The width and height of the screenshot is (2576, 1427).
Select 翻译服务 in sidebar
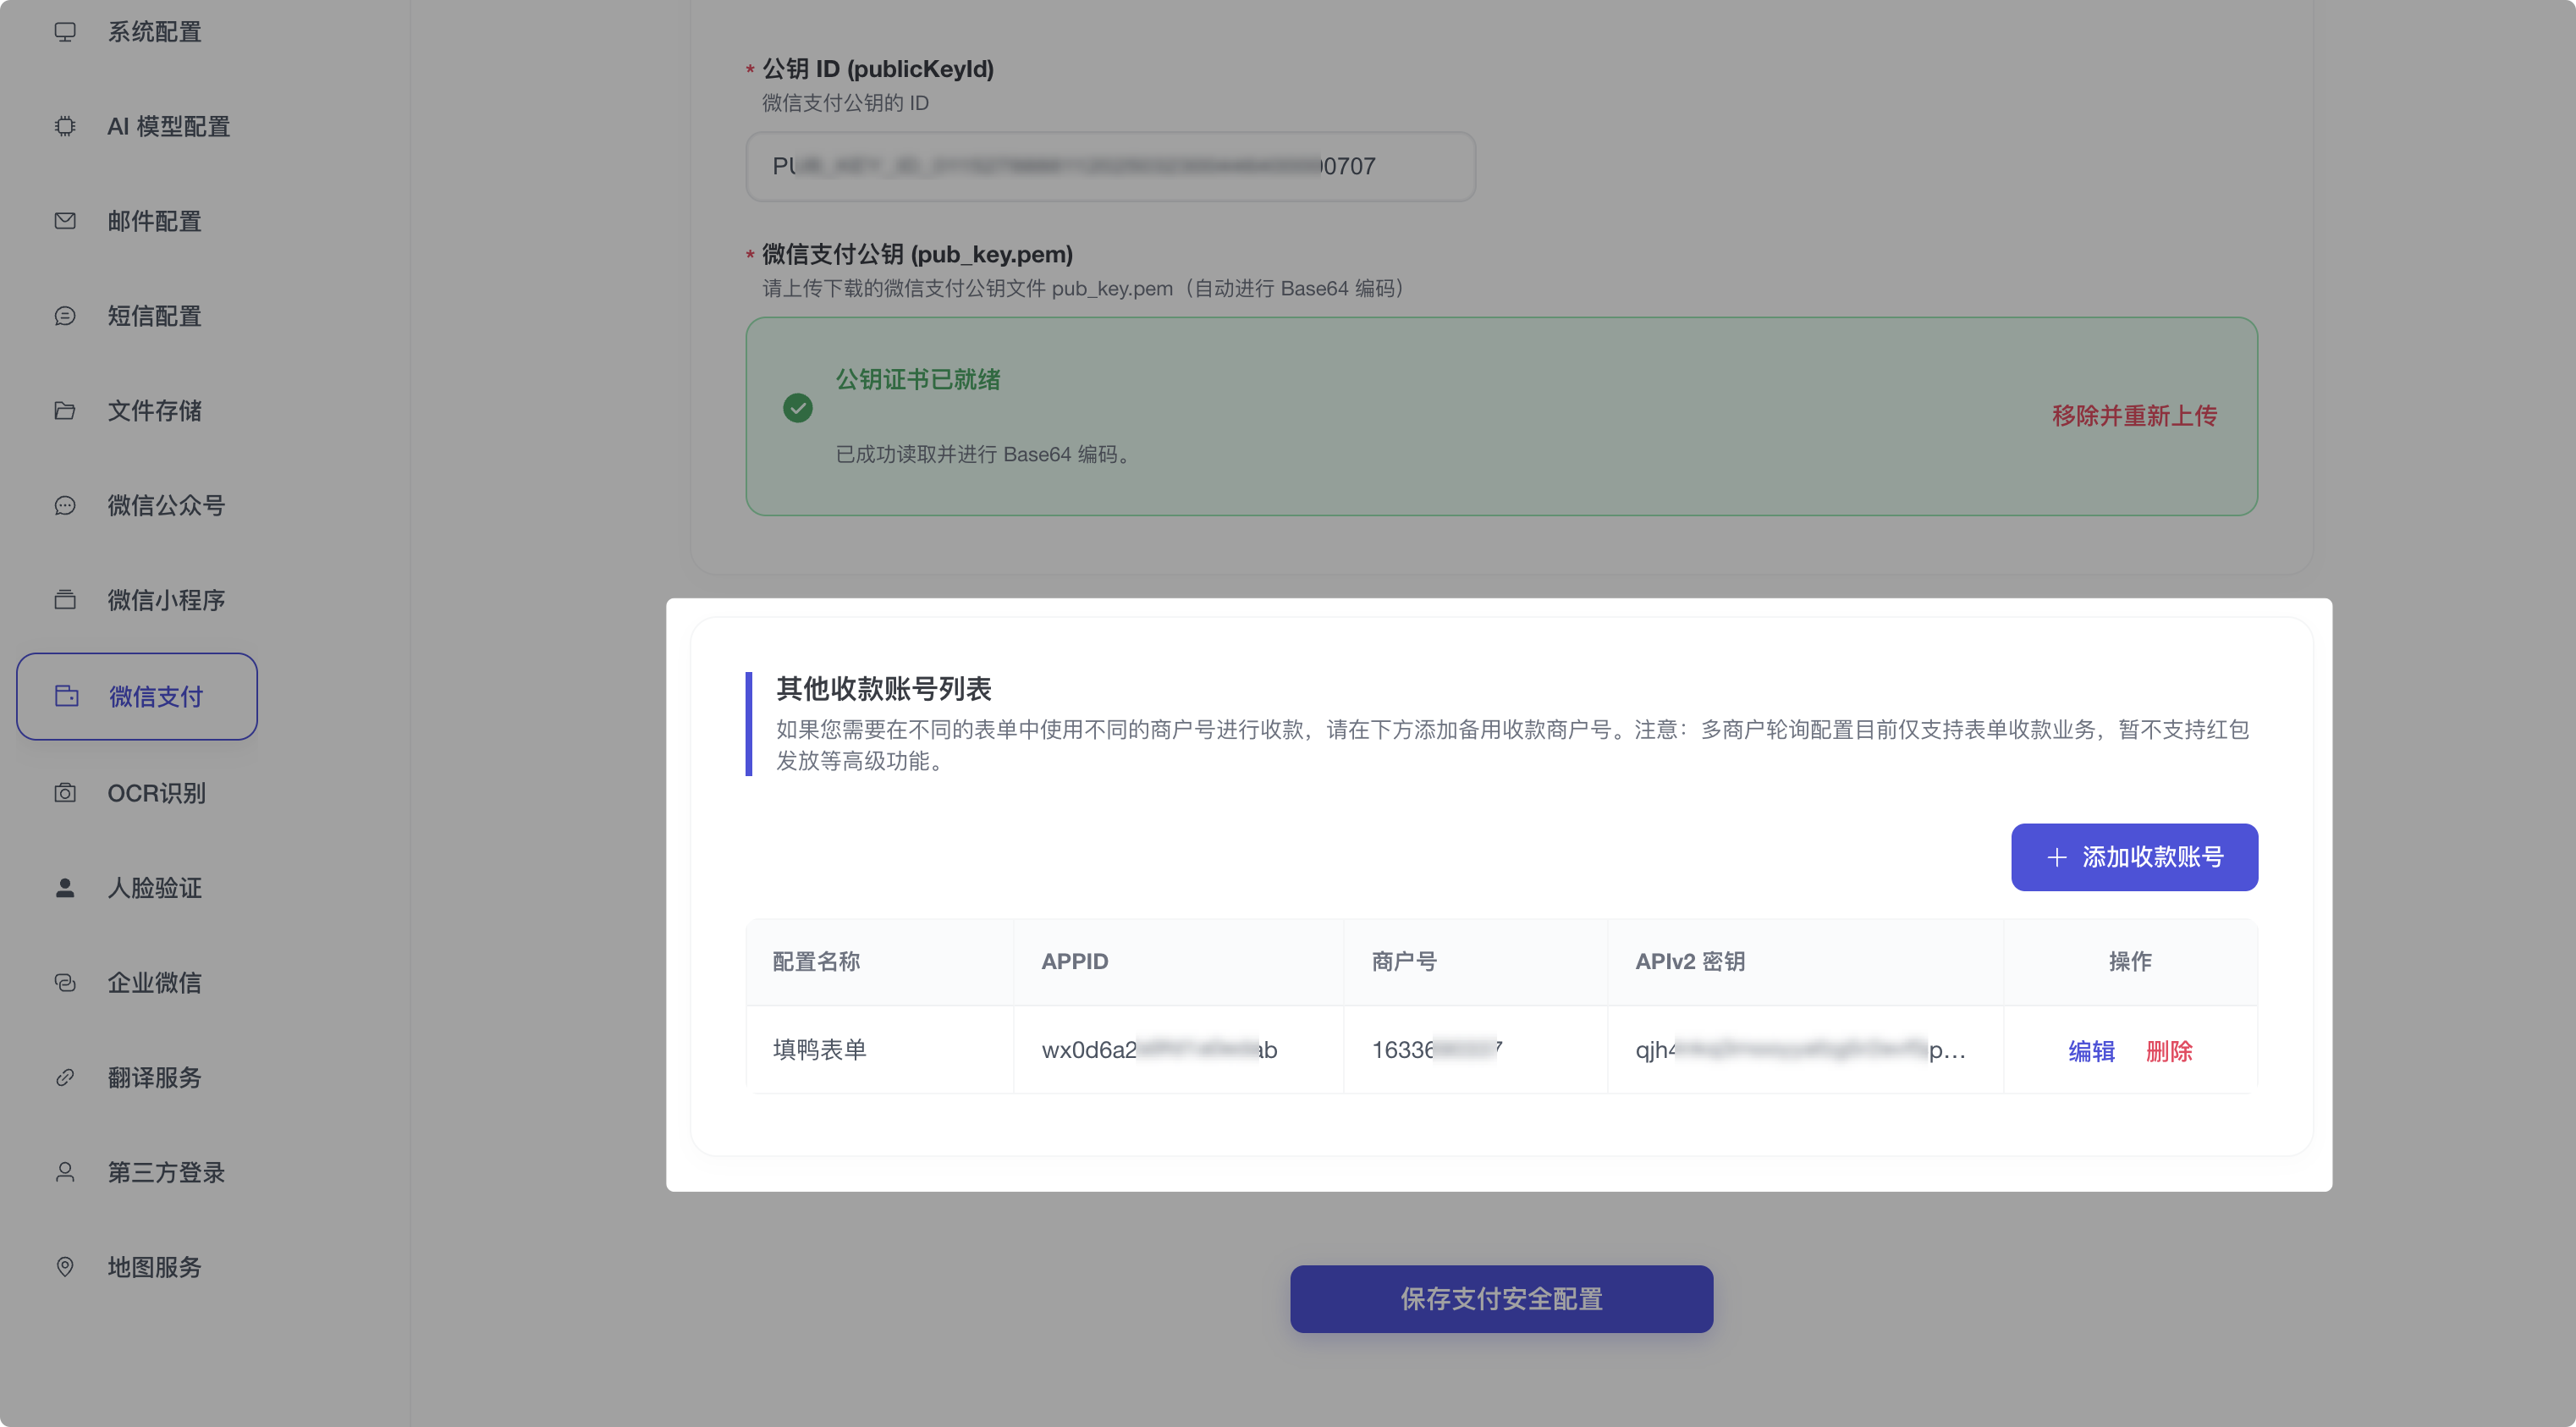(136, 1078)
